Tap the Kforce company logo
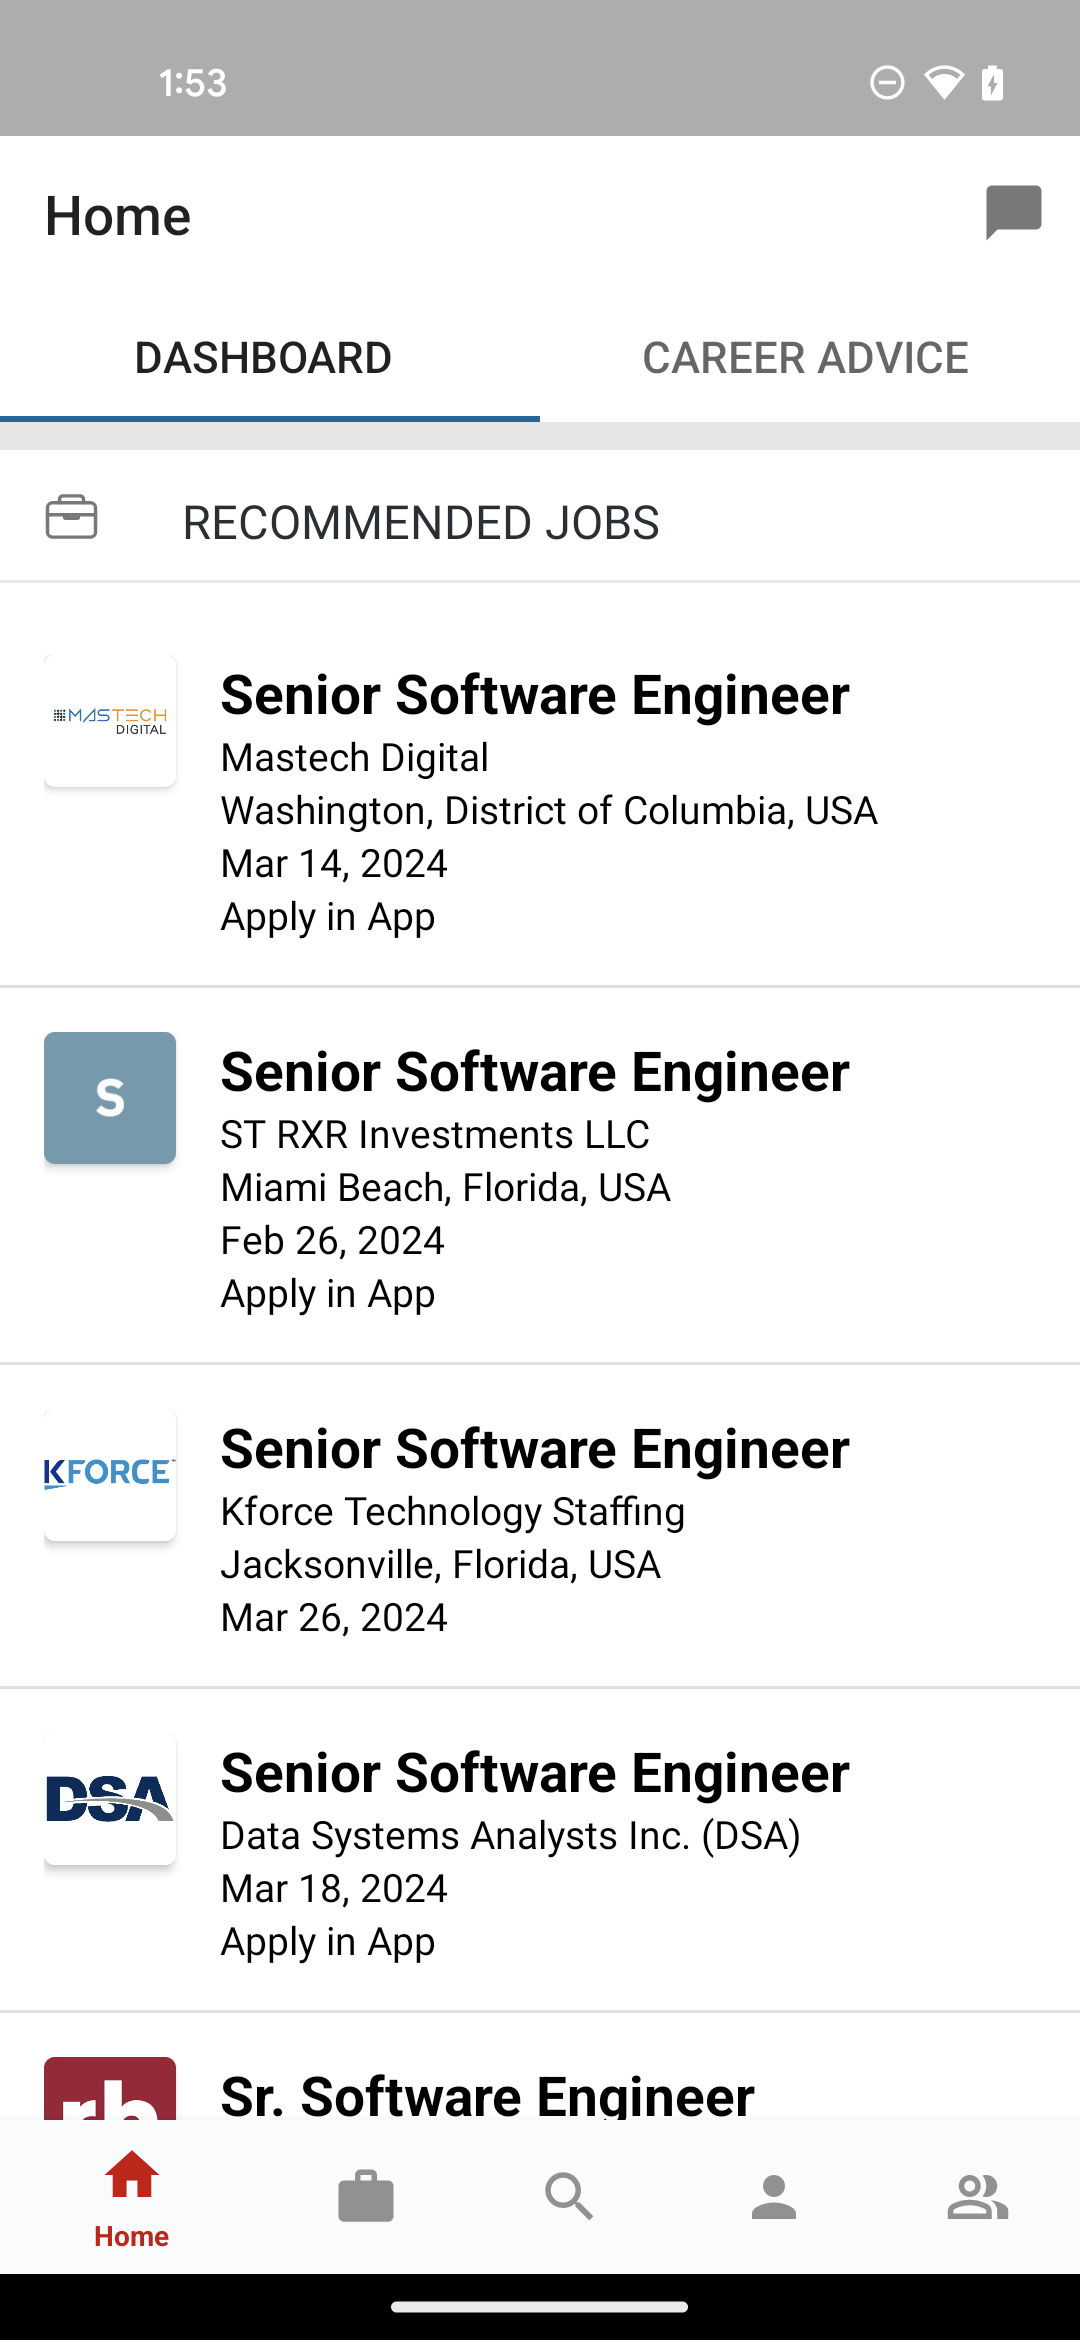Screen dimensions: 1080x2340 pyautogui.click(x=110, y=1475)
